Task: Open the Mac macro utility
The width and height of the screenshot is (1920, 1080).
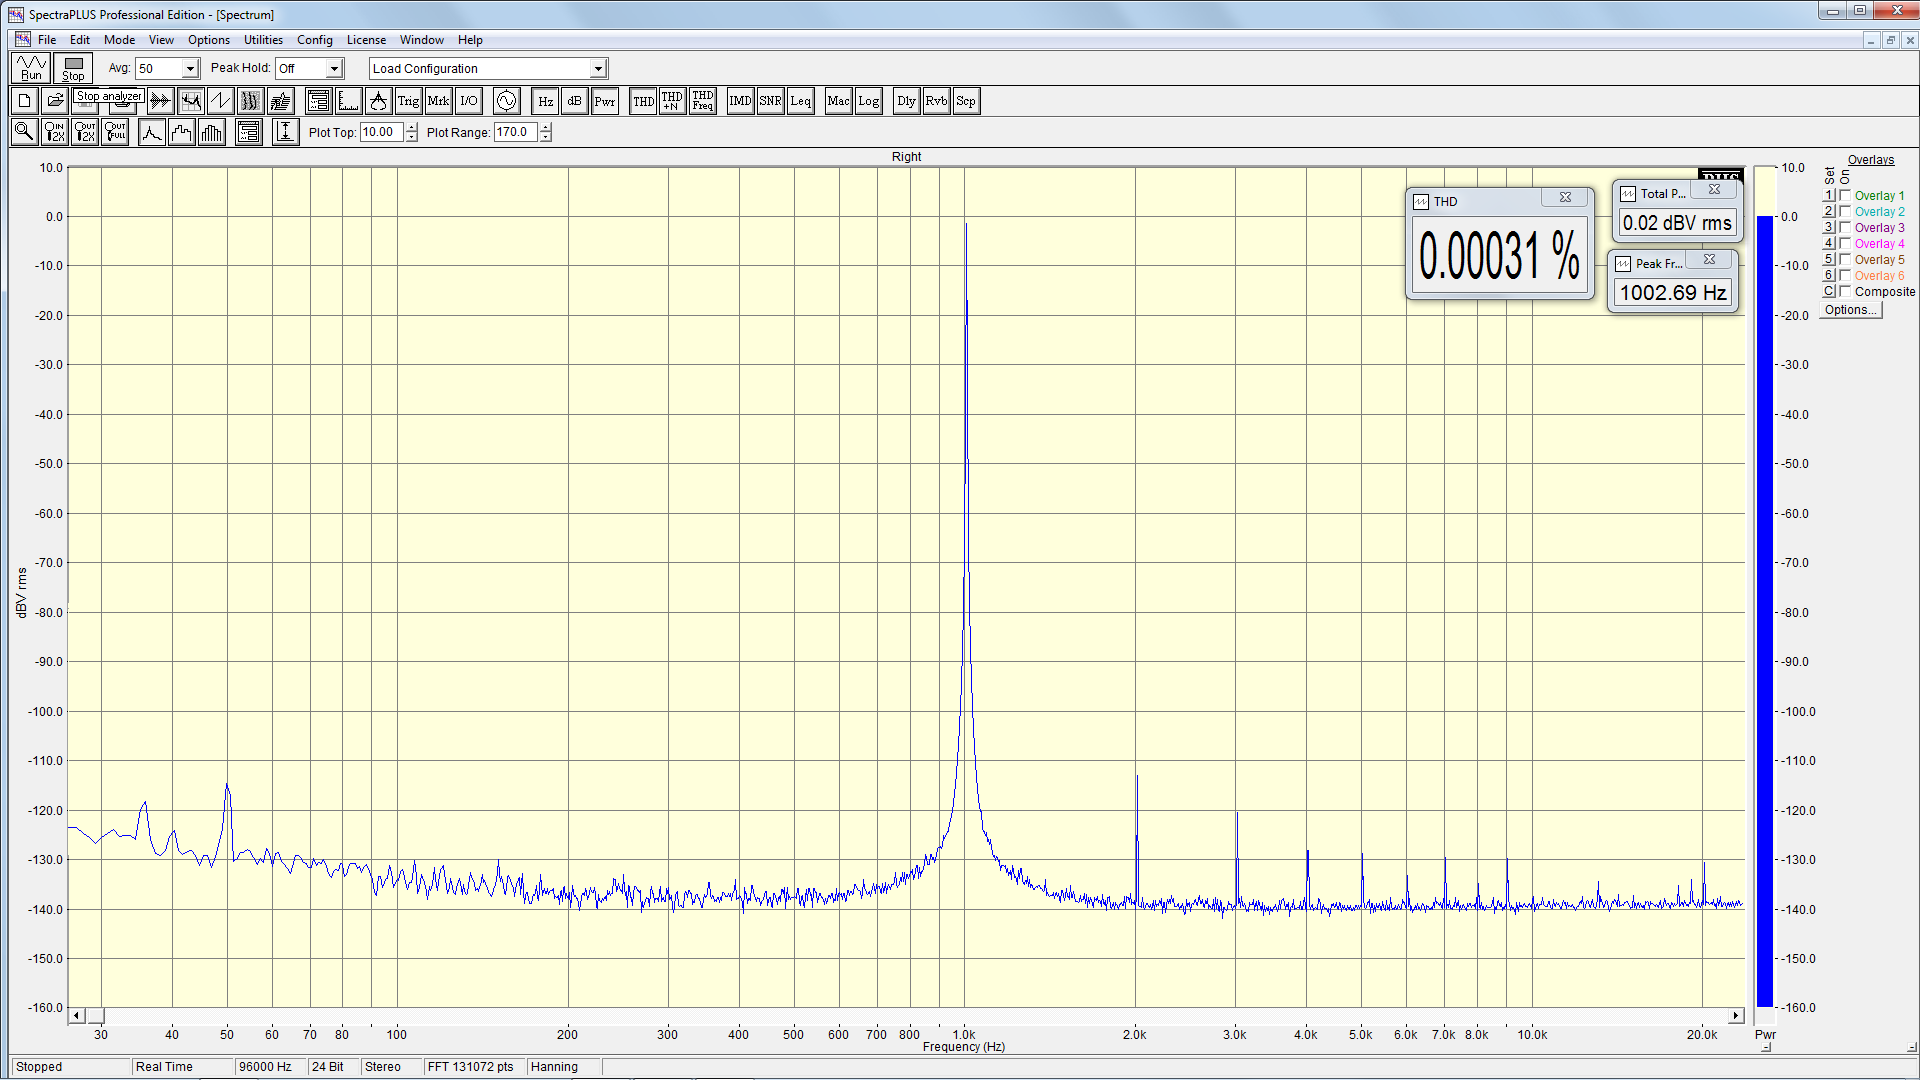Action: coord(838,101)
